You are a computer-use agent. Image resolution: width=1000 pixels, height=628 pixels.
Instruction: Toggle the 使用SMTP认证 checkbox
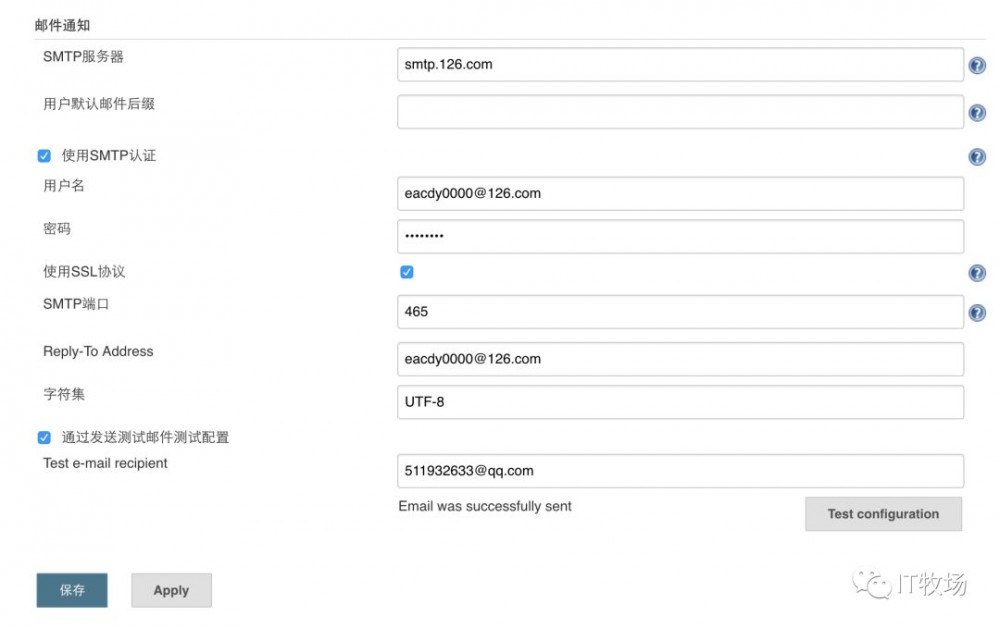point(44,156)
